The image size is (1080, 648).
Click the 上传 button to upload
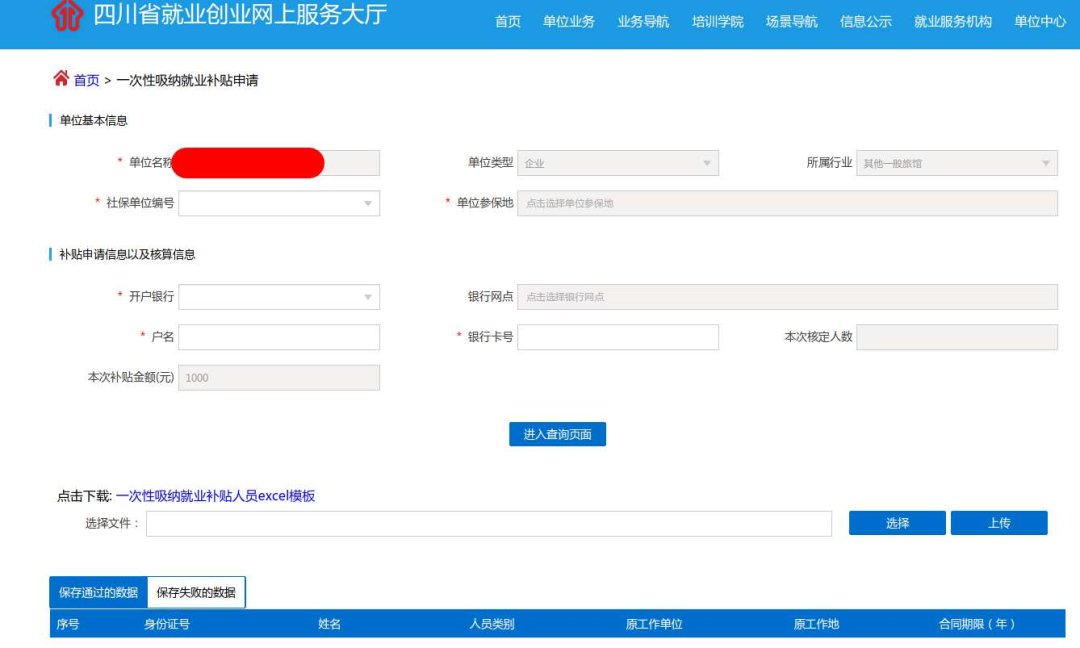click(1000, 522)
